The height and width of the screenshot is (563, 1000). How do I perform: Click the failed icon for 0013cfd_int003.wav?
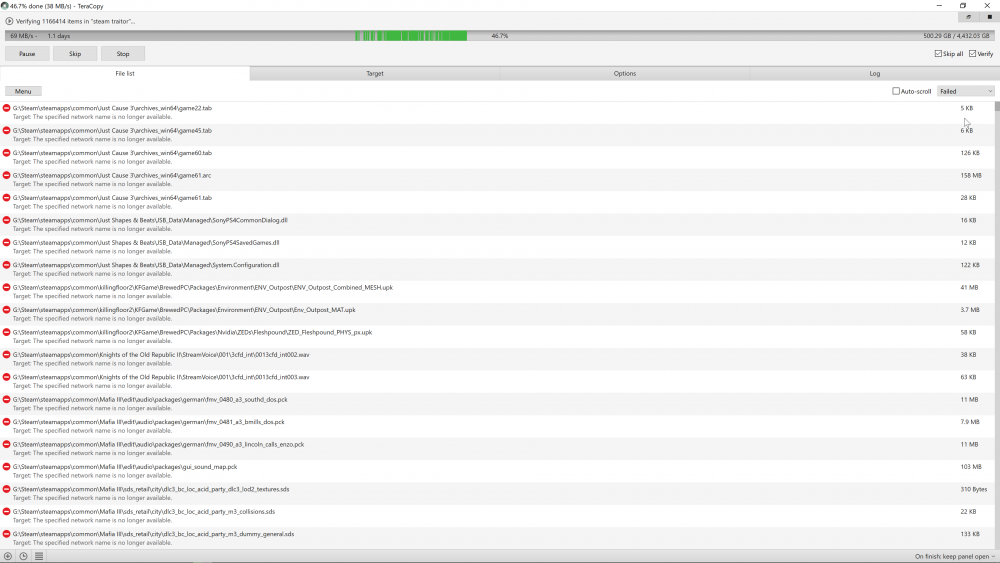(x=6, y=377)
